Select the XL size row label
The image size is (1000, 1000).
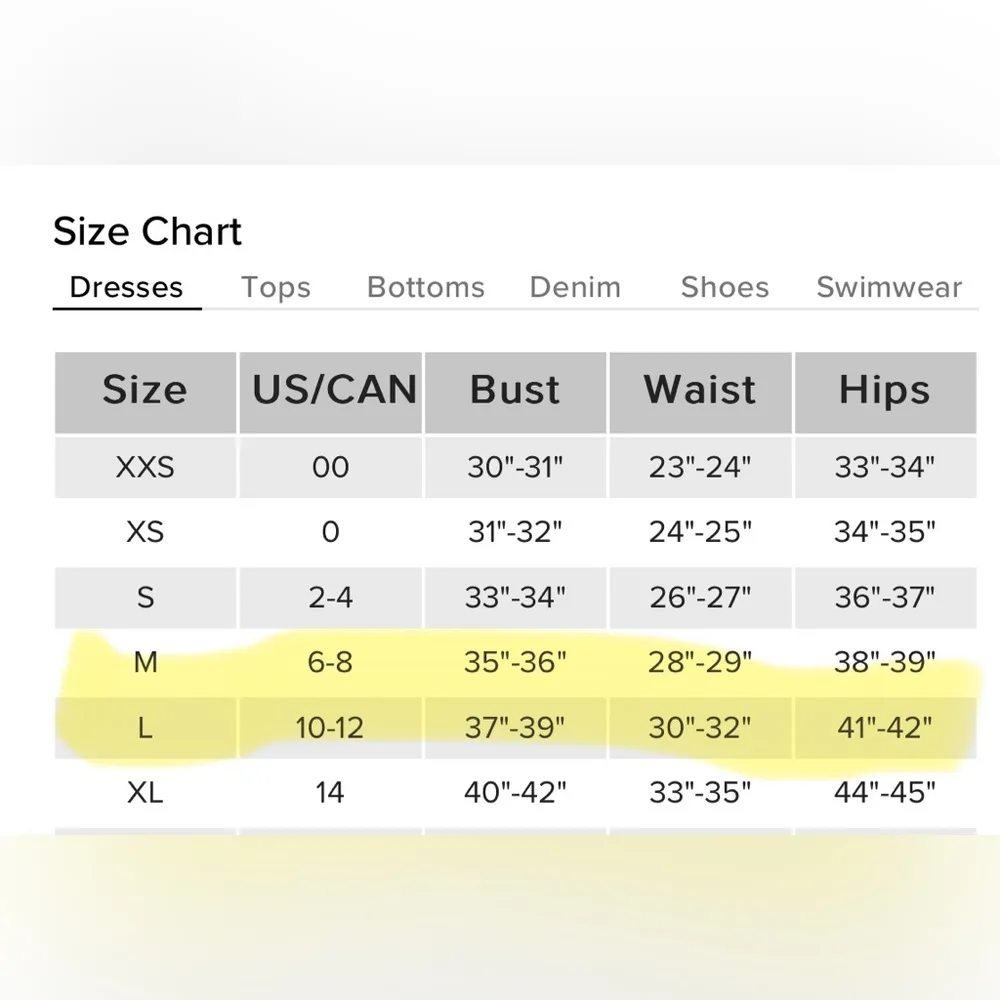(x=145, y=793)
